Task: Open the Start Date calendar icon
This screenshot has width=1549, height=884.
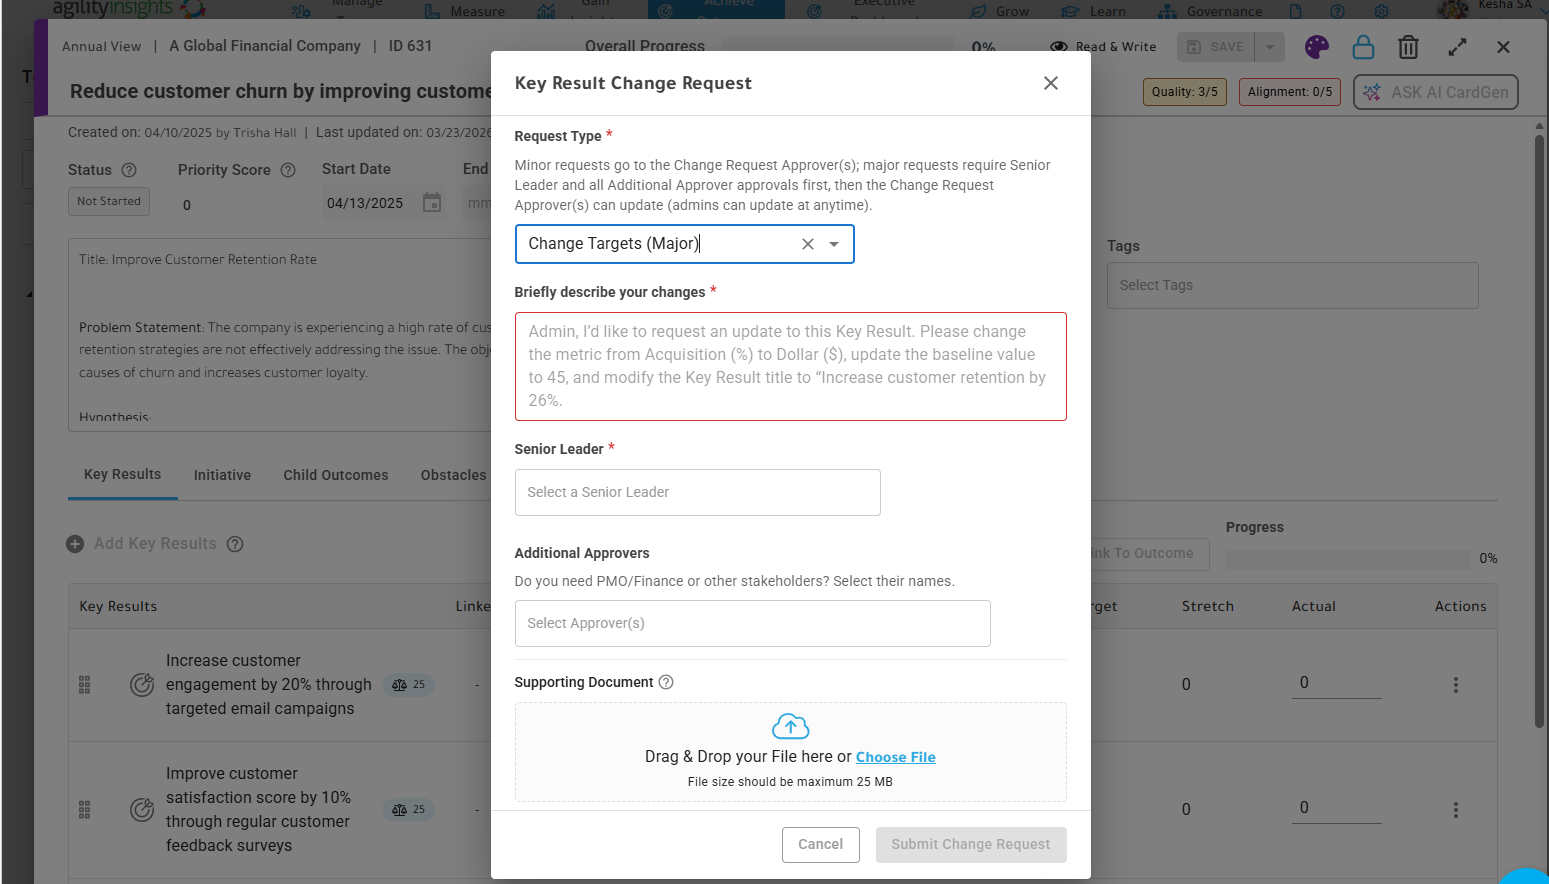Action: (432, 203)
